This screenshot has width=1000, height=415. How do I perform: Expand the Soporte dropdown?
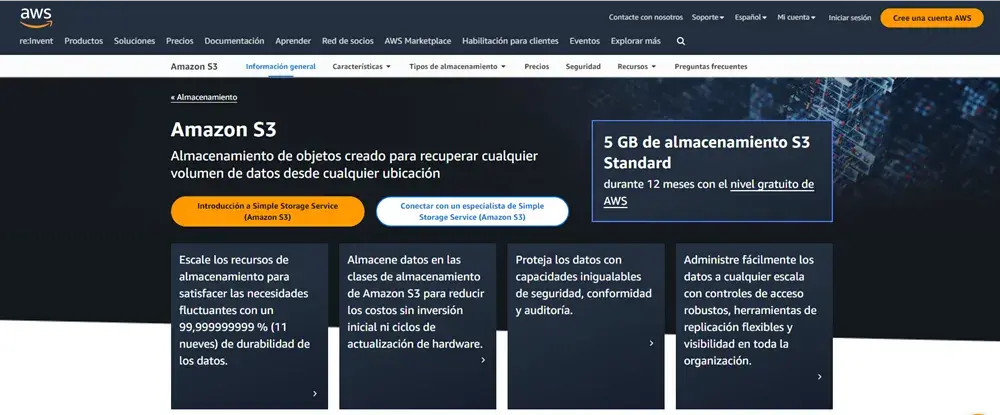click(708, 17)
